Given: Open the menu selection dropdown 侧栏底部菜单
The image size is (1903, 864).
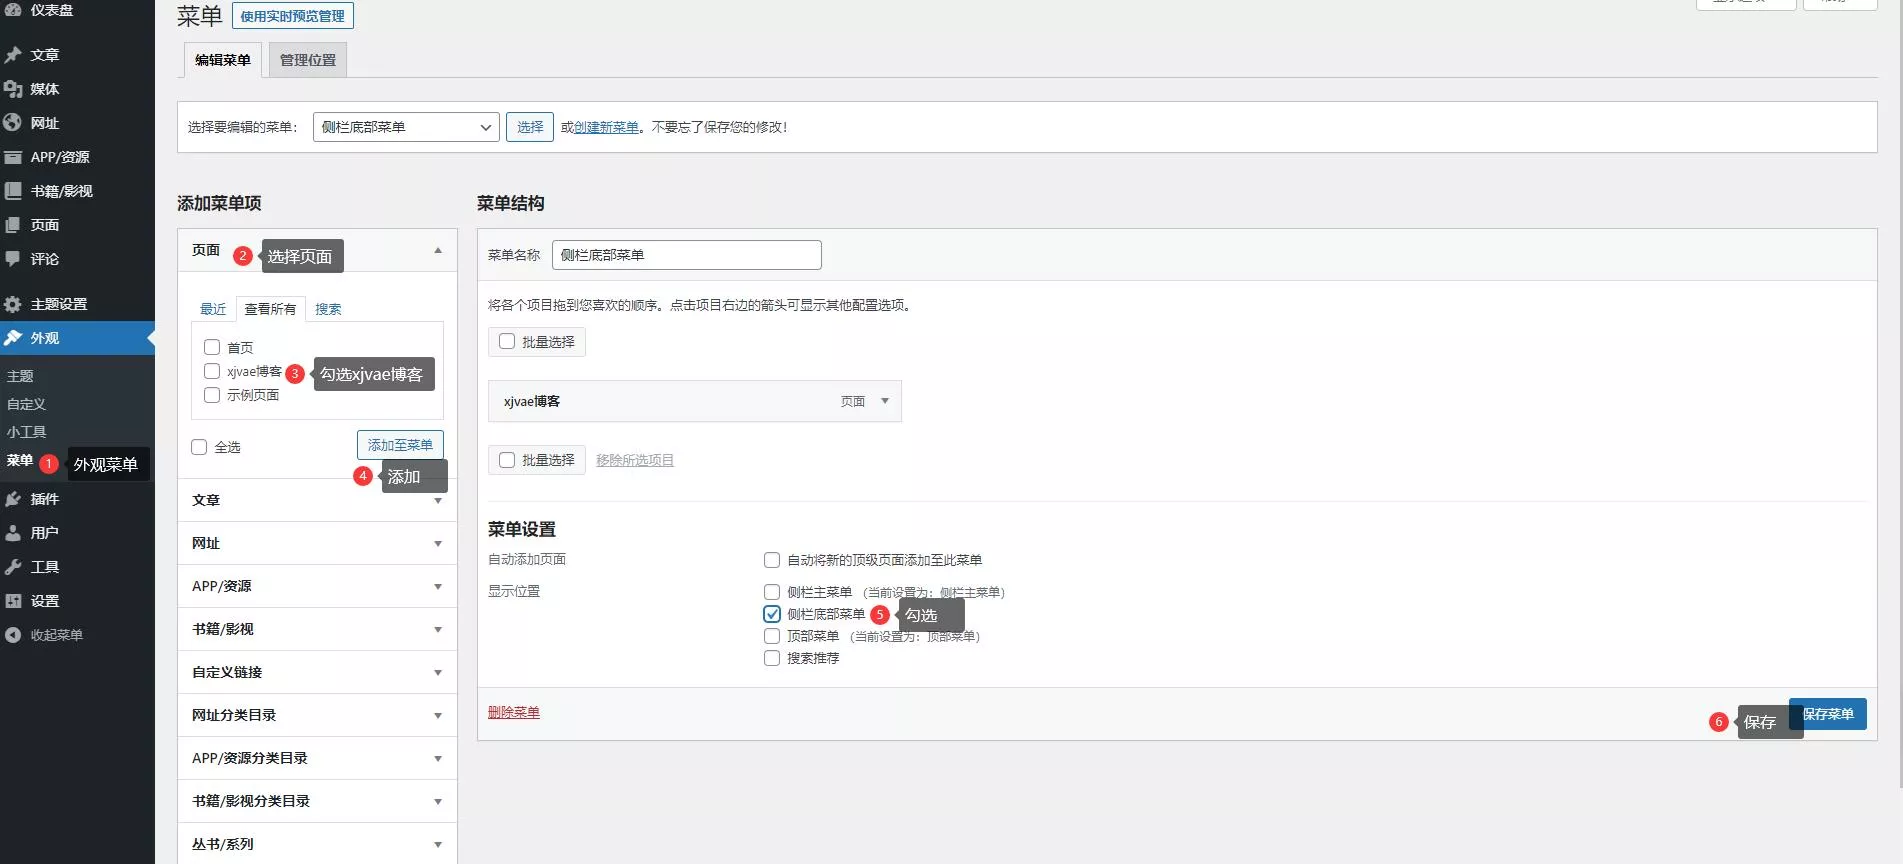Looking at the screenshot, I should click(405, 127).
